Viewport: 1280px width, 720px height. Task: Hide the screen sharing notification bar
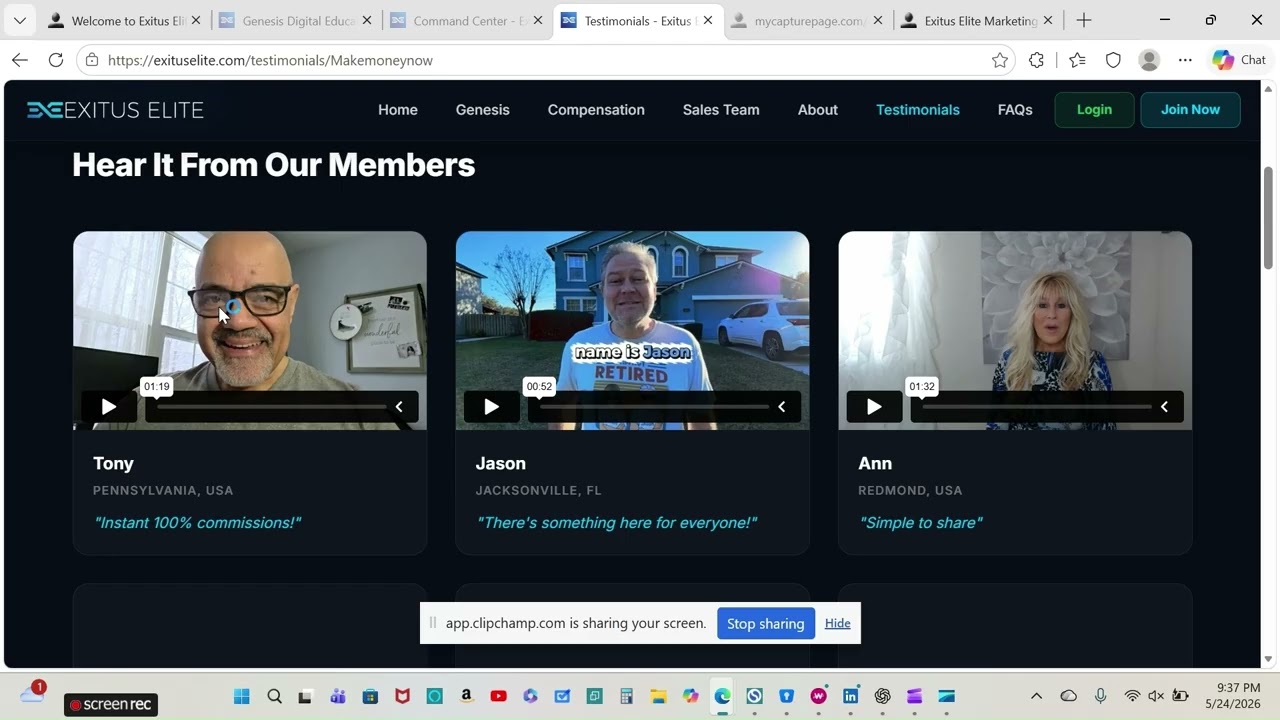pos(838,623)
